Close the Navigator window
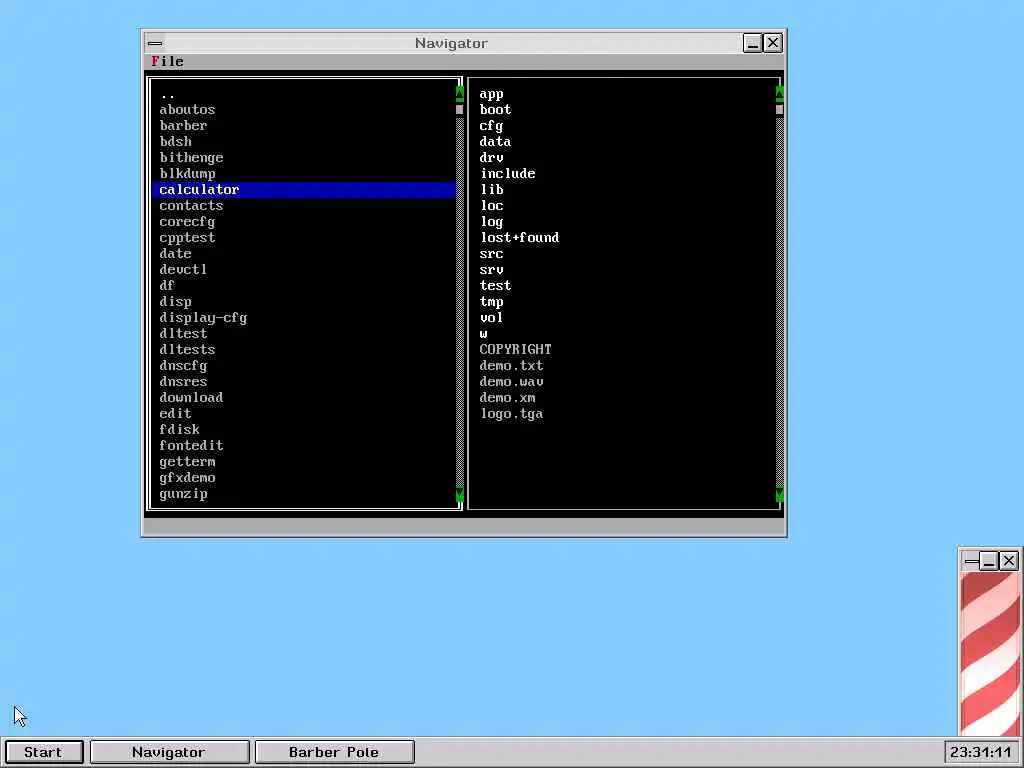1024x768 pixels. tap(773, 43)
